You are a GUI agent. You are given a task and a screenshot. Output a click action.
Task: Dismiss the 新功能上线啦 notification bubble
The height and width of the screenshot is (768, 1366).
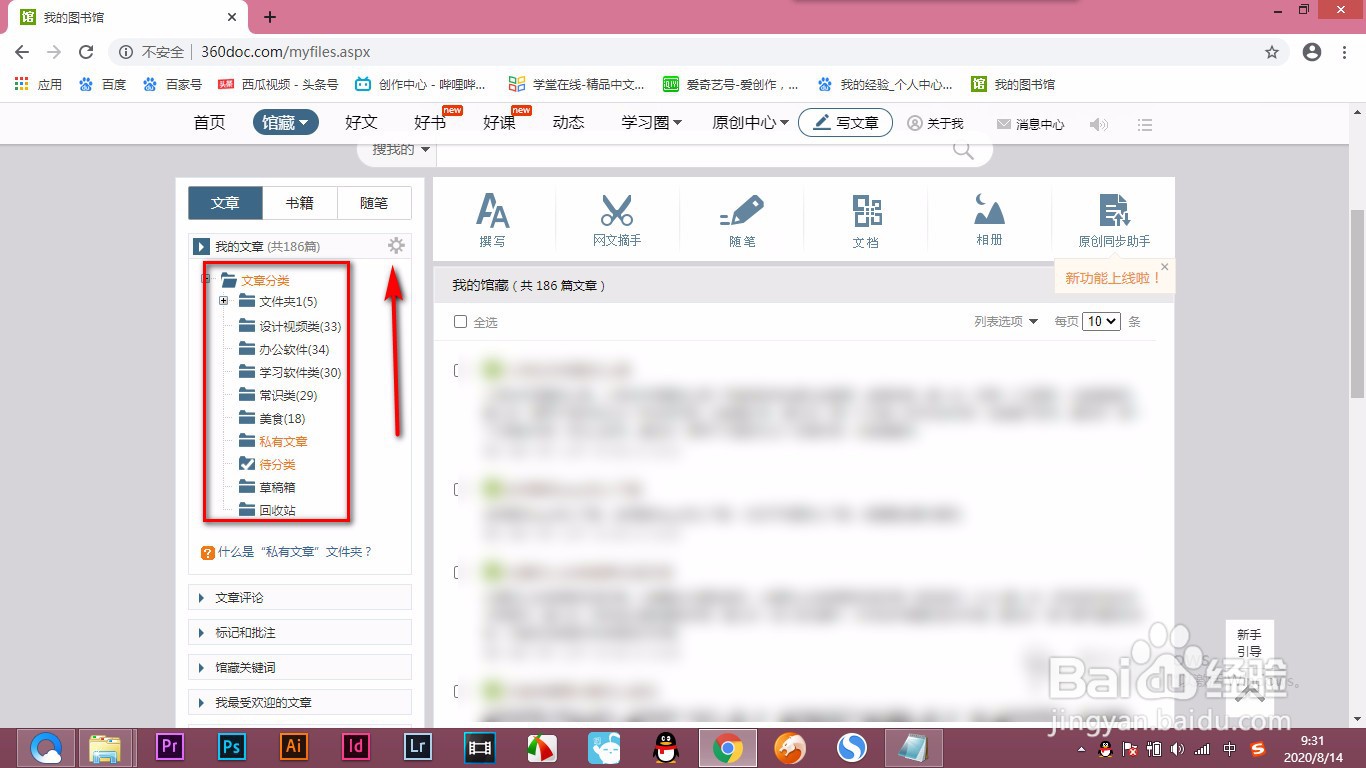pos(1163,267)
